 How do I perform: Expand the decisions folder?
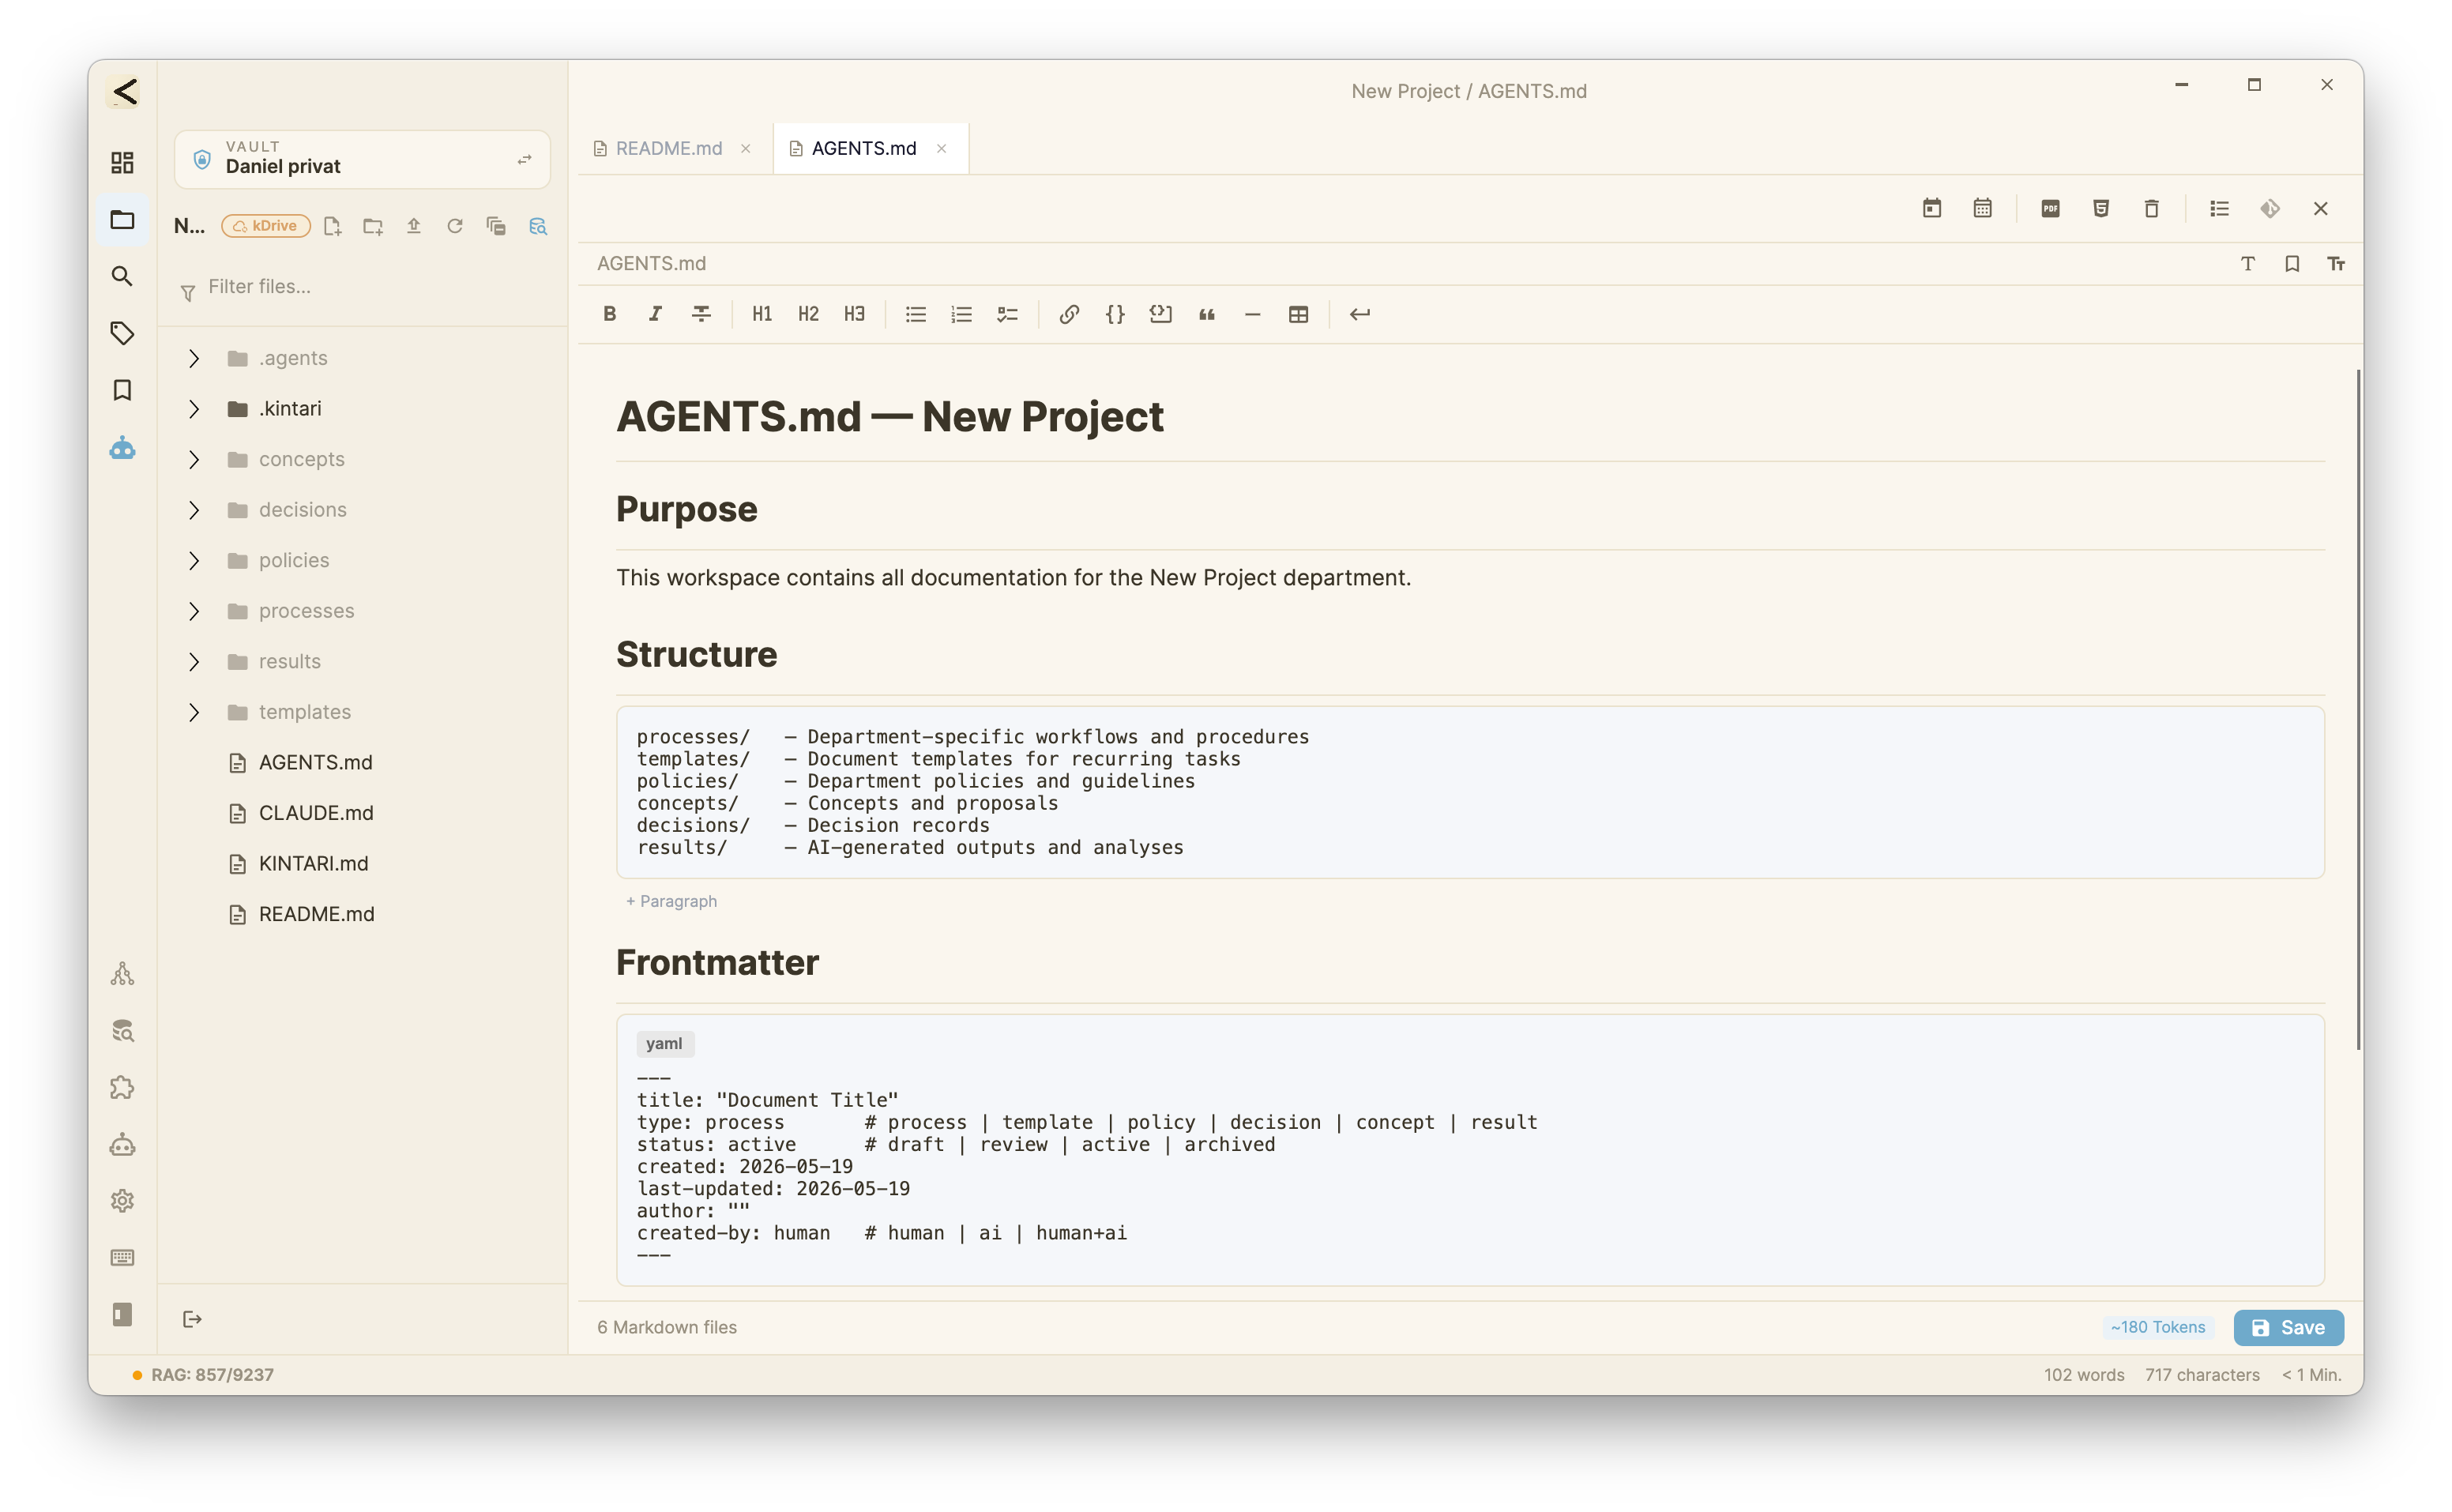(x=194, y=510)
